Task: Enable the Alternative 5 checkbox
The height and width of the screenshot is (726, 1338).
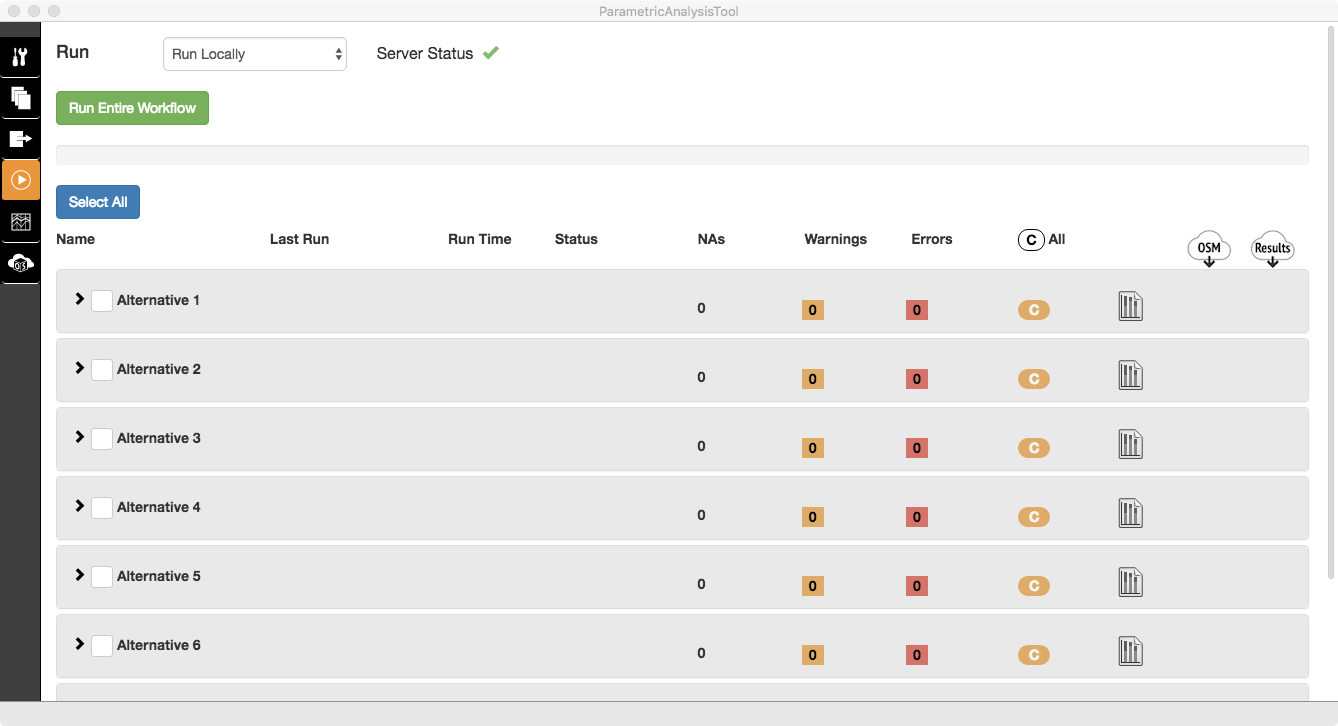Action: [102, 577]
